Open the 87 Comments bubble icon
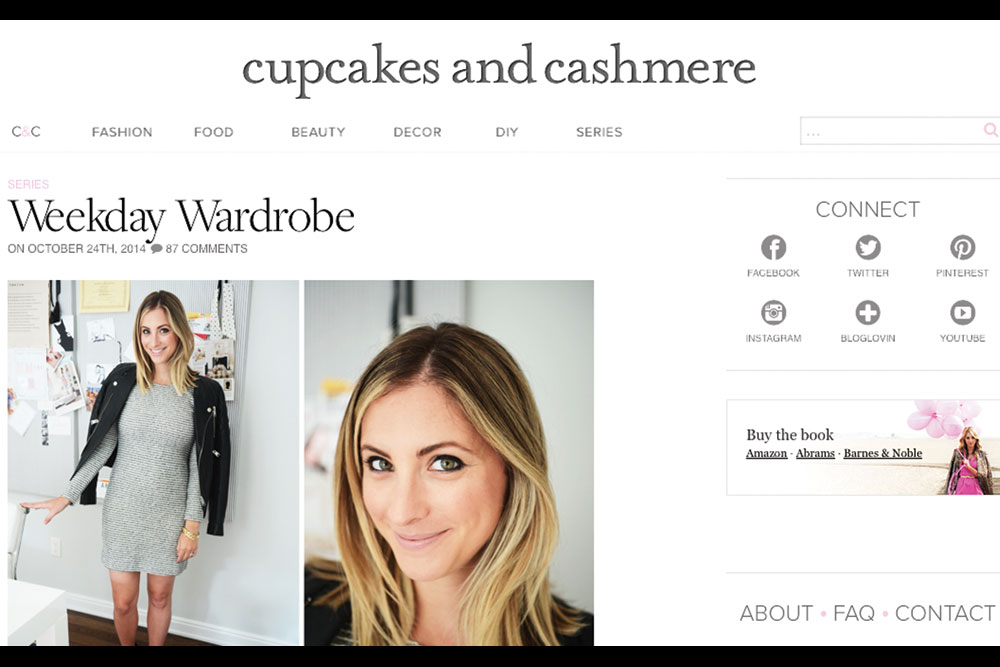The image size is (1000, 667). click(x=157, y=248)
